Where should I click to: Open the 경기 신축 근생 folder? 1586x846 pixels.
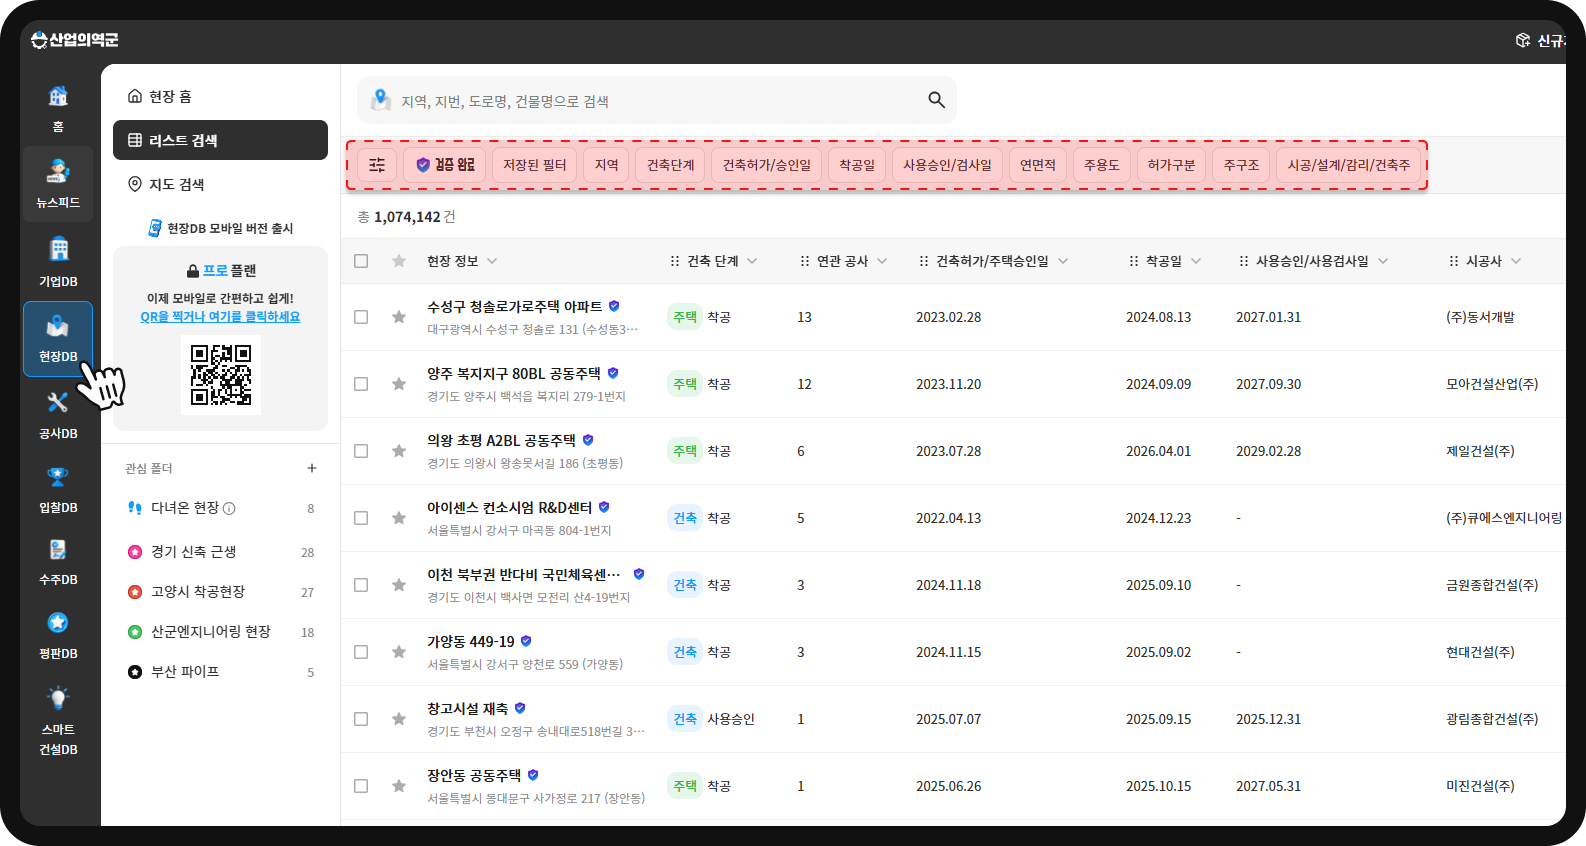click(x=220, y=552)
